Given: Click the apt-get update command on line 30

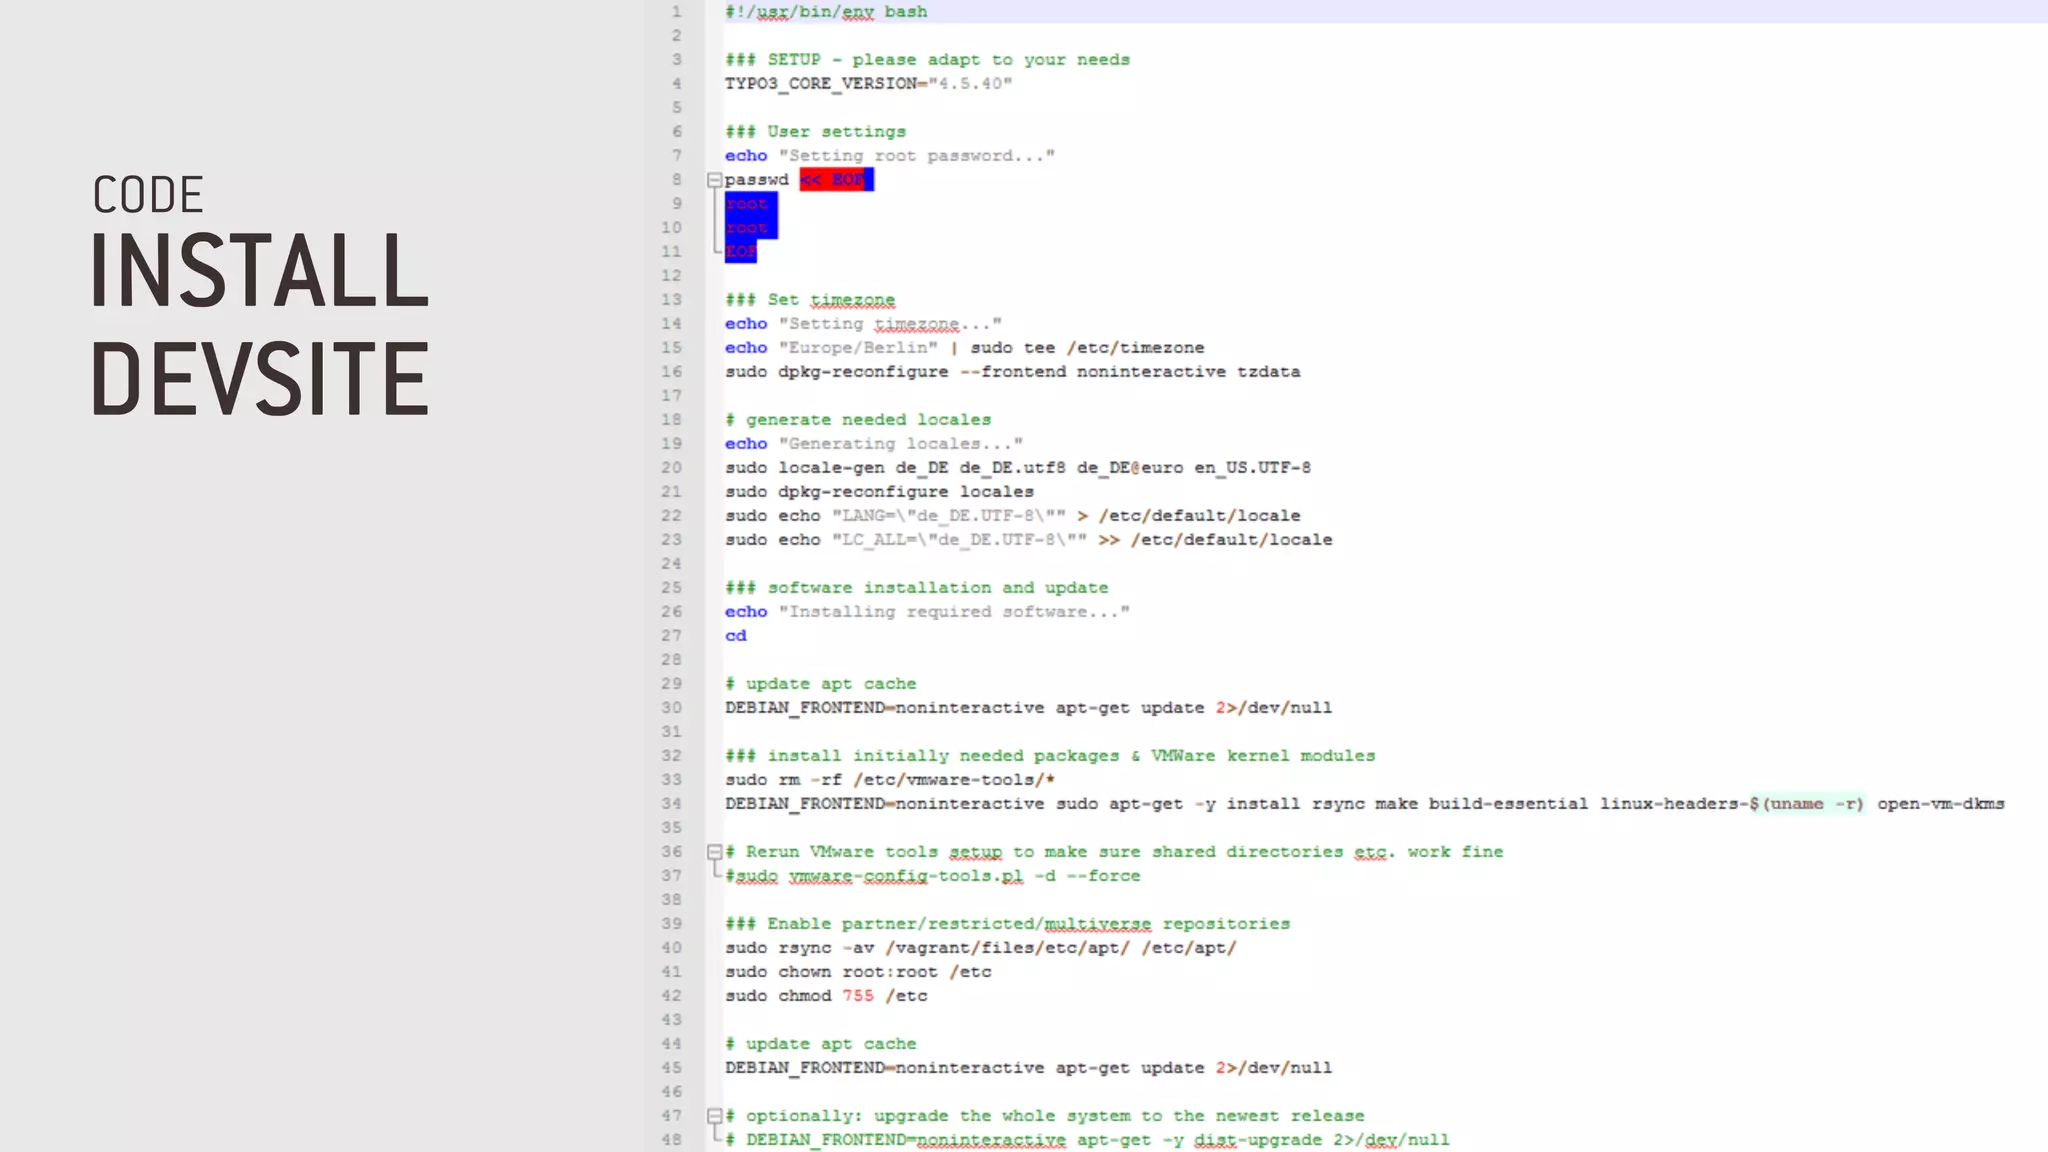Looking at the screenshot, I should click(1028, 708).
